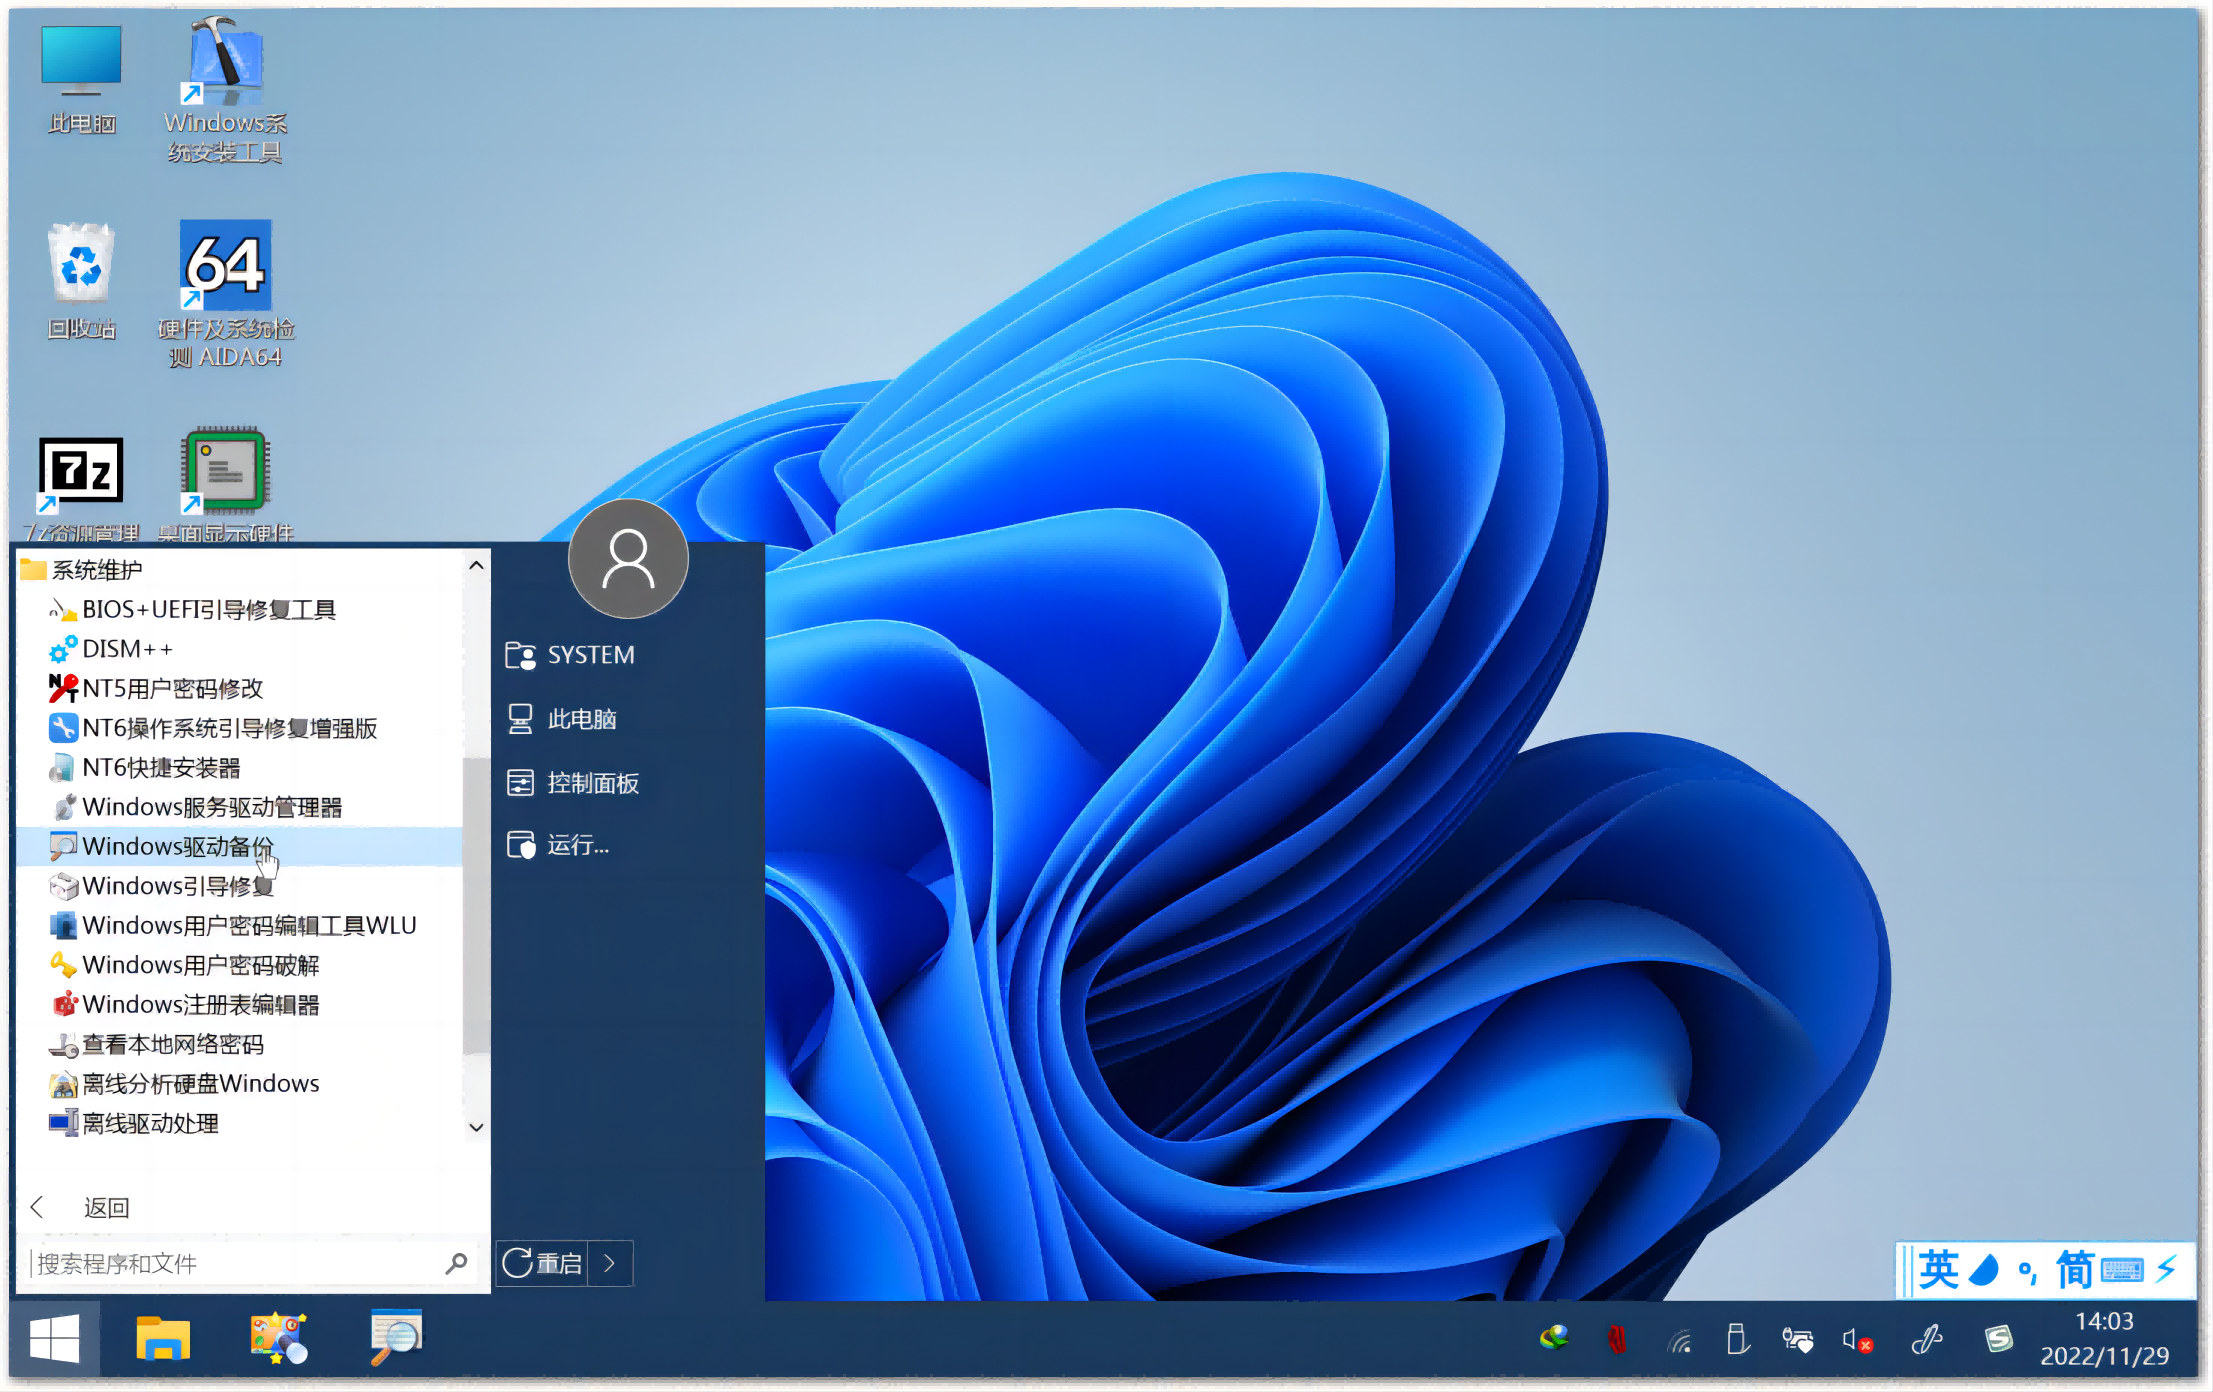Click the 重启 restart button

point(543,1263)
